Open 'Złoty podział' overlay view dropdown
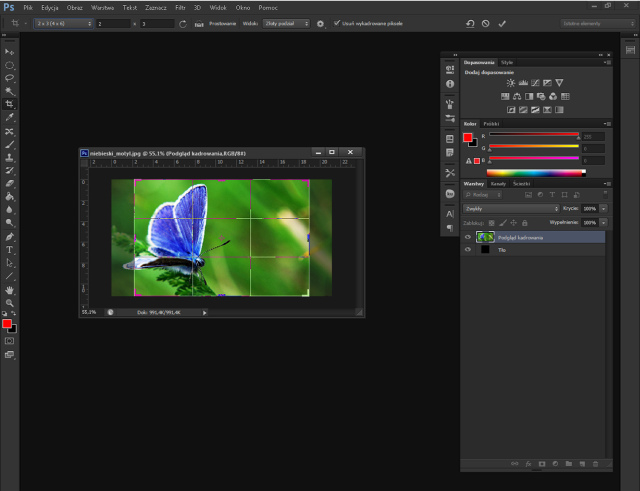 pyautogui.click(x=286, y=24)
